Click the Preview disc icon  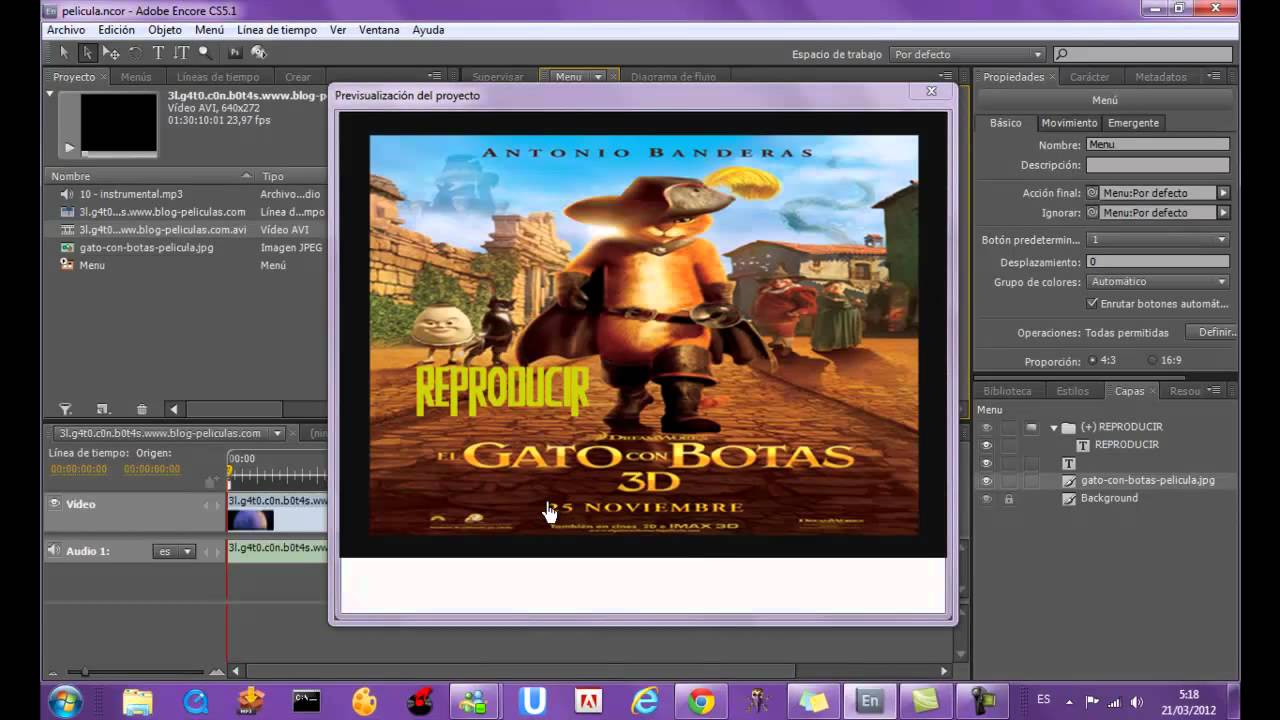tap(259, 53)
